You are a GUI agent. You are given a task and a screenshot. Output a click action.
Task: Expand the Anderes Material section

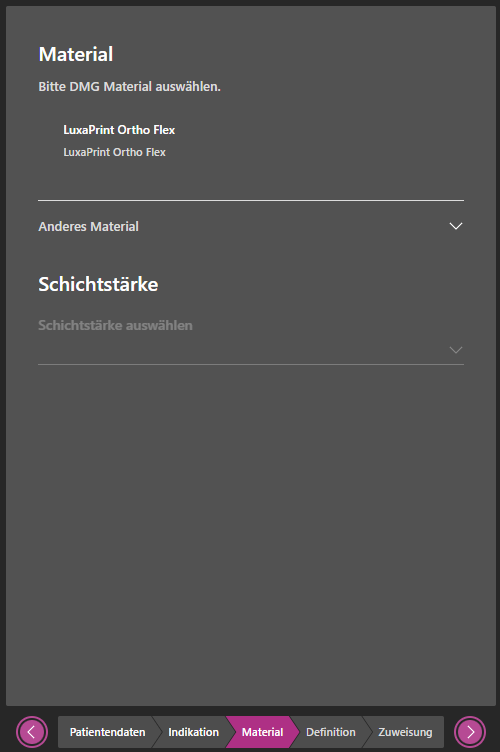click(x=251, y=226)
